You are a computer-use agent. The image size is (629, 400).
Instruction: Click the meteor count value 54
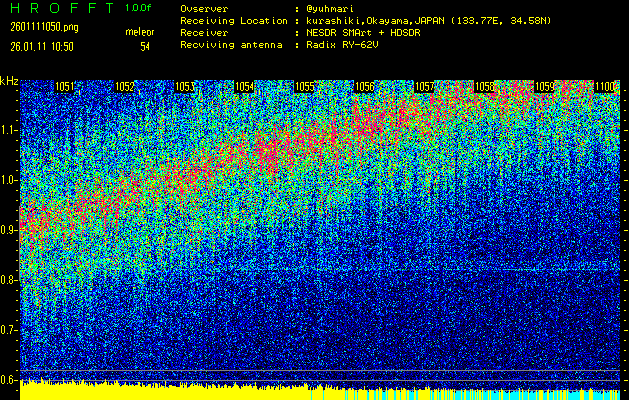[x=145, y=46]
